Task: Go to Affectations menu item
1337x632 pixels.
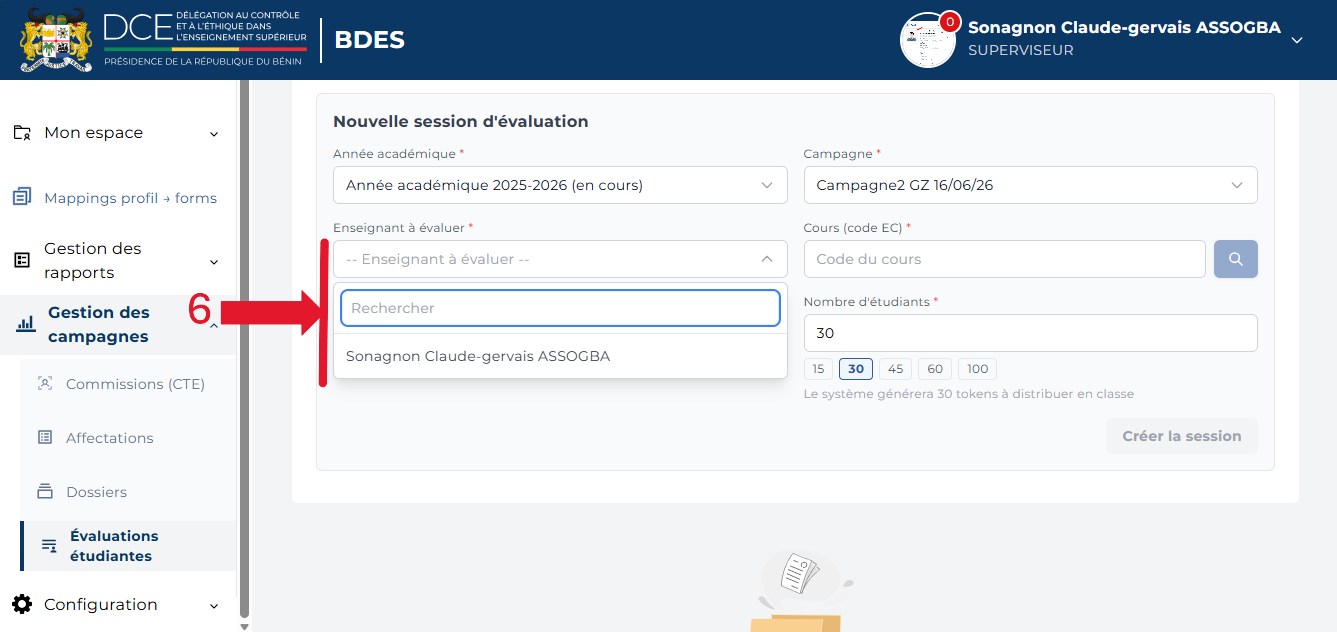Action: pos(110,438)
